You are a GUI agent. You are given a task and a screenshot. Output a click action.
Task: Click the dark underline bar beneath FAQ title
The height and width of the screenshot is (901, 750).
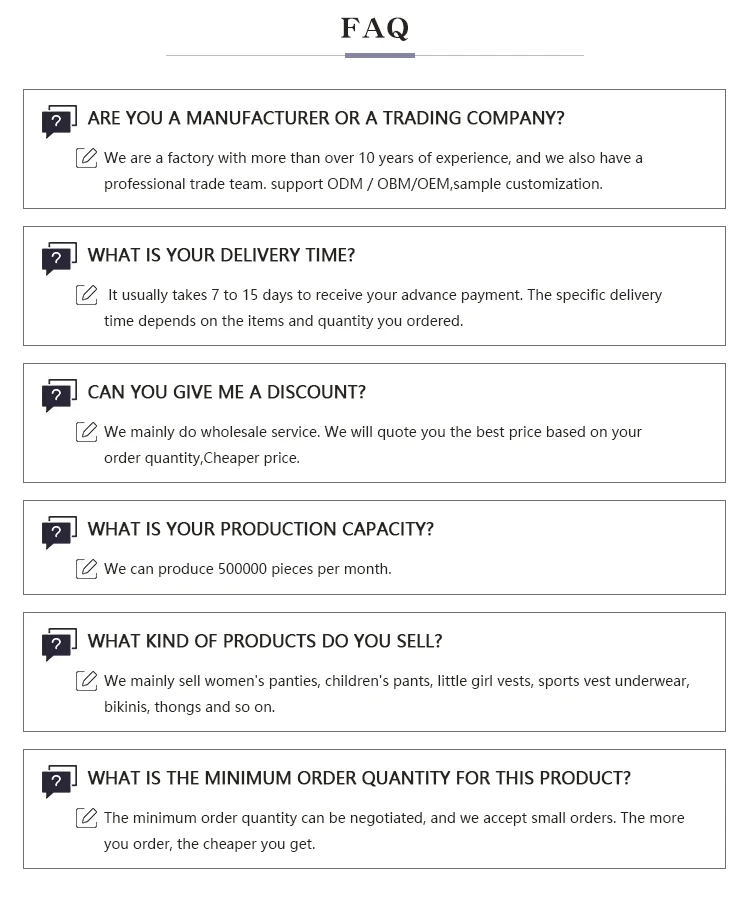click(x=379, y=55)
